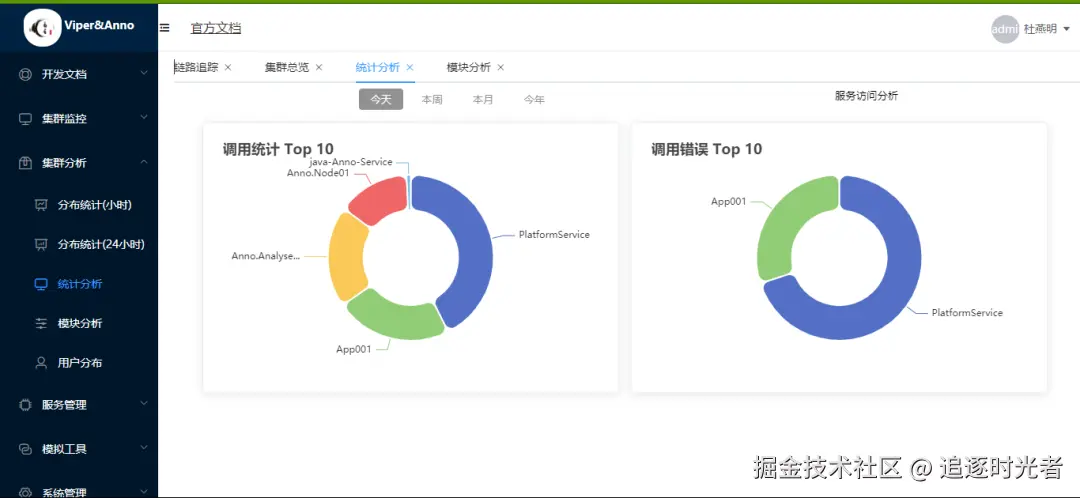Switch time range to 今年
Viewport: 1080px width, 498px height.
coord(534,99)
